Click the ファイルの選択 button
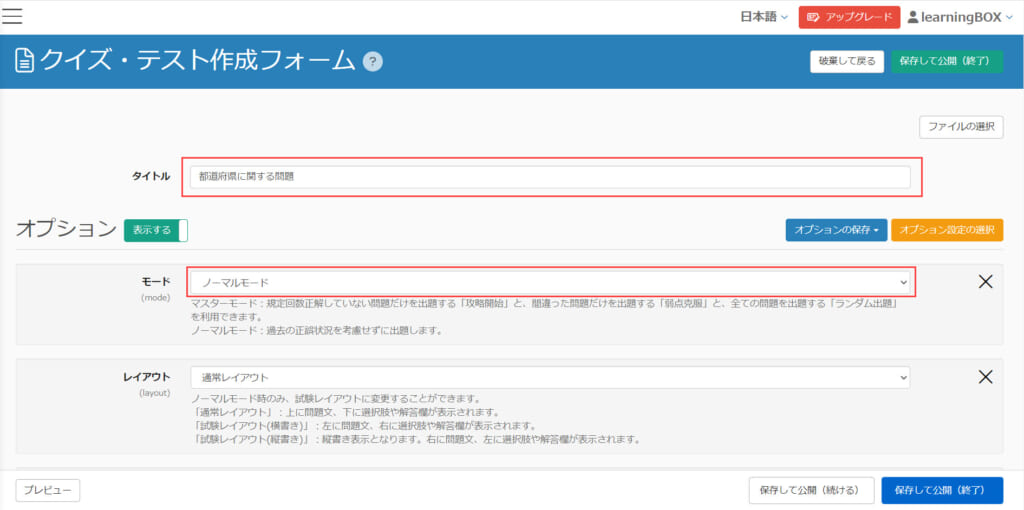 pyautogui.click(x=960, y=127)
